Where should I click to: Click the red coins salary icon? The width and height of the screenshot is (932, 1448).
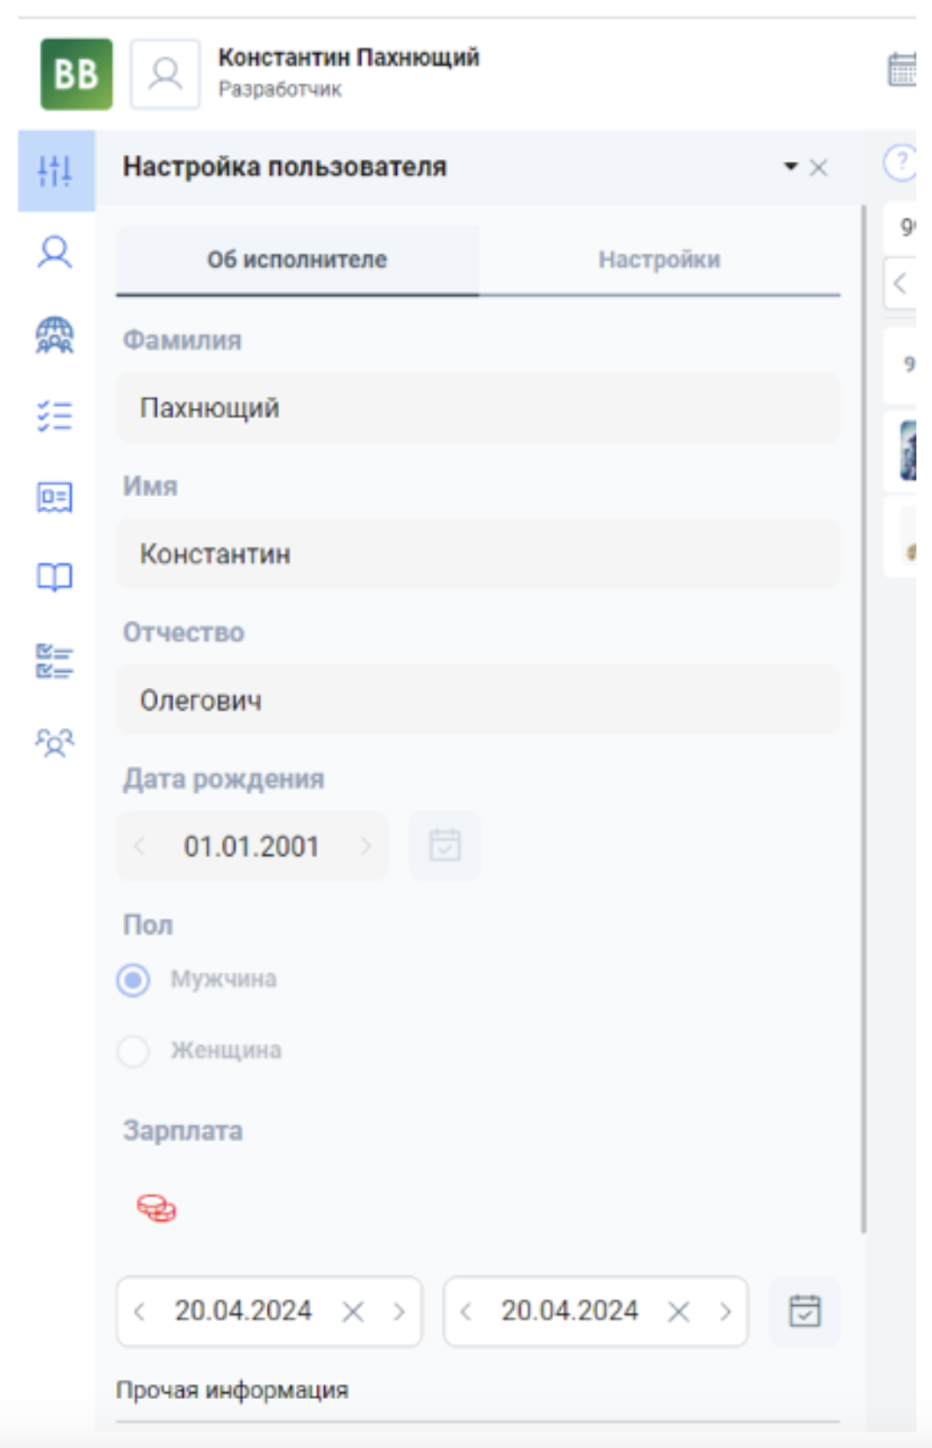(x=157, y=1208)
